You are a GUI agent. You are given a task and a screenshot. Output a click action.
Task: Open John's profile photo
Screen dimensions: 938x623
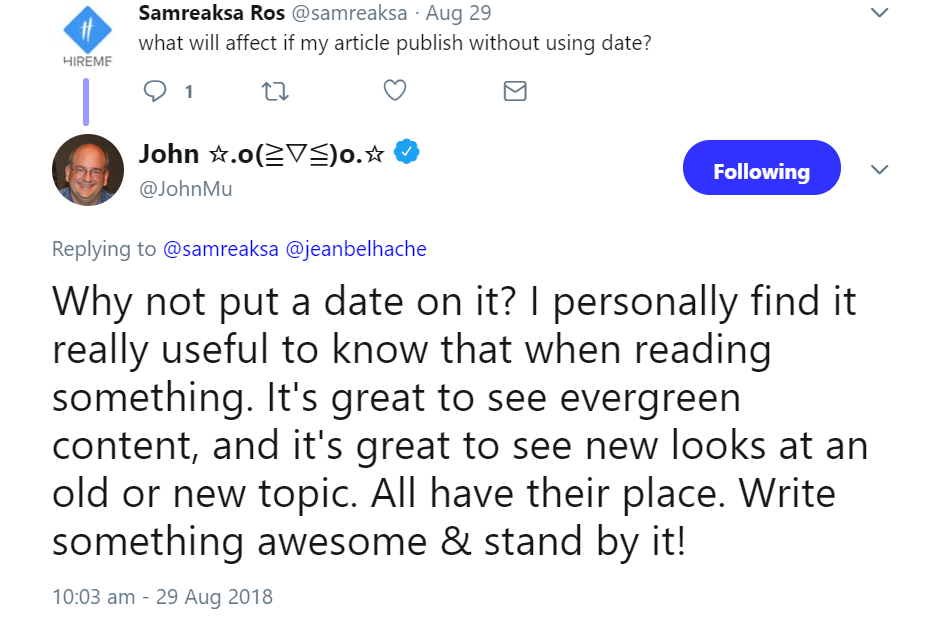coord(88,170)
